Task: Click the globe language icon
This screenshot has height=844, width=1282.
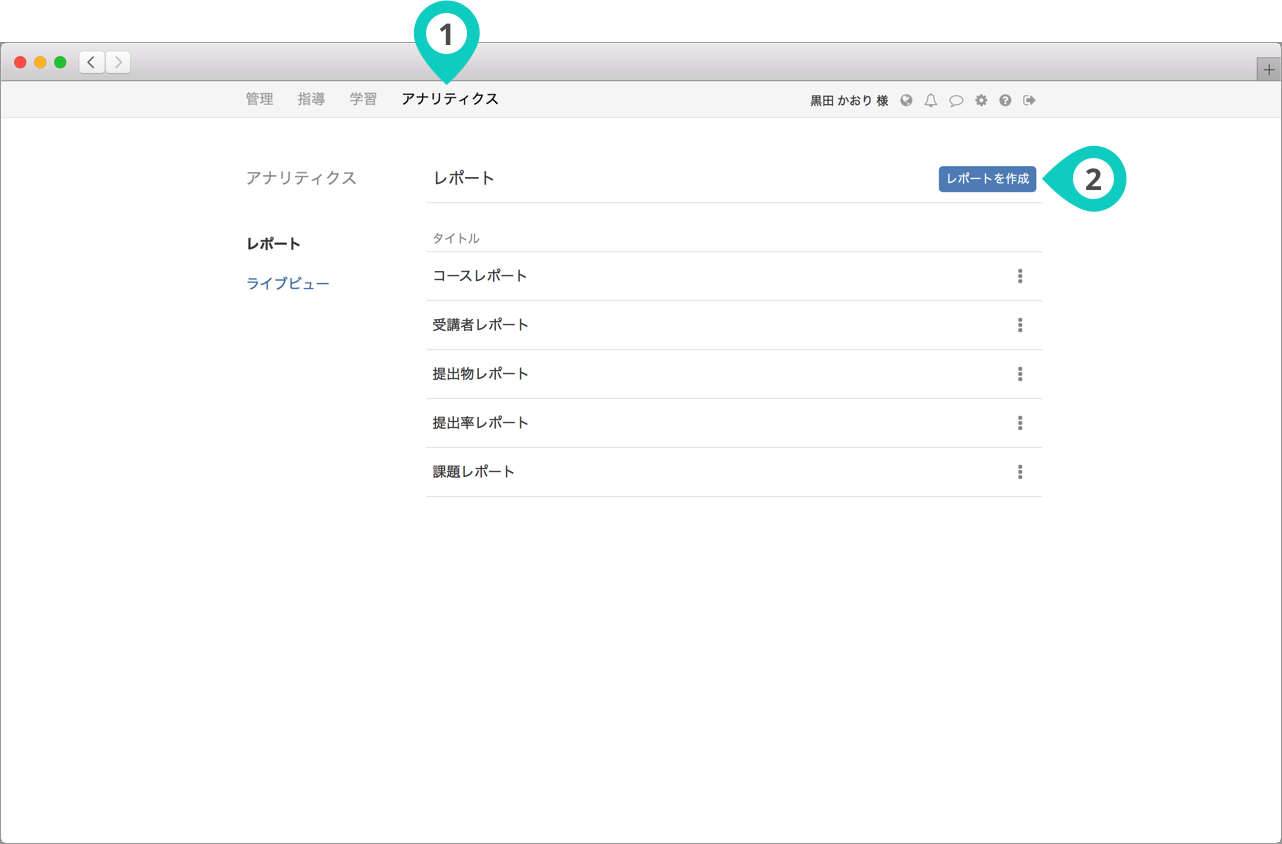Action: 906,100
